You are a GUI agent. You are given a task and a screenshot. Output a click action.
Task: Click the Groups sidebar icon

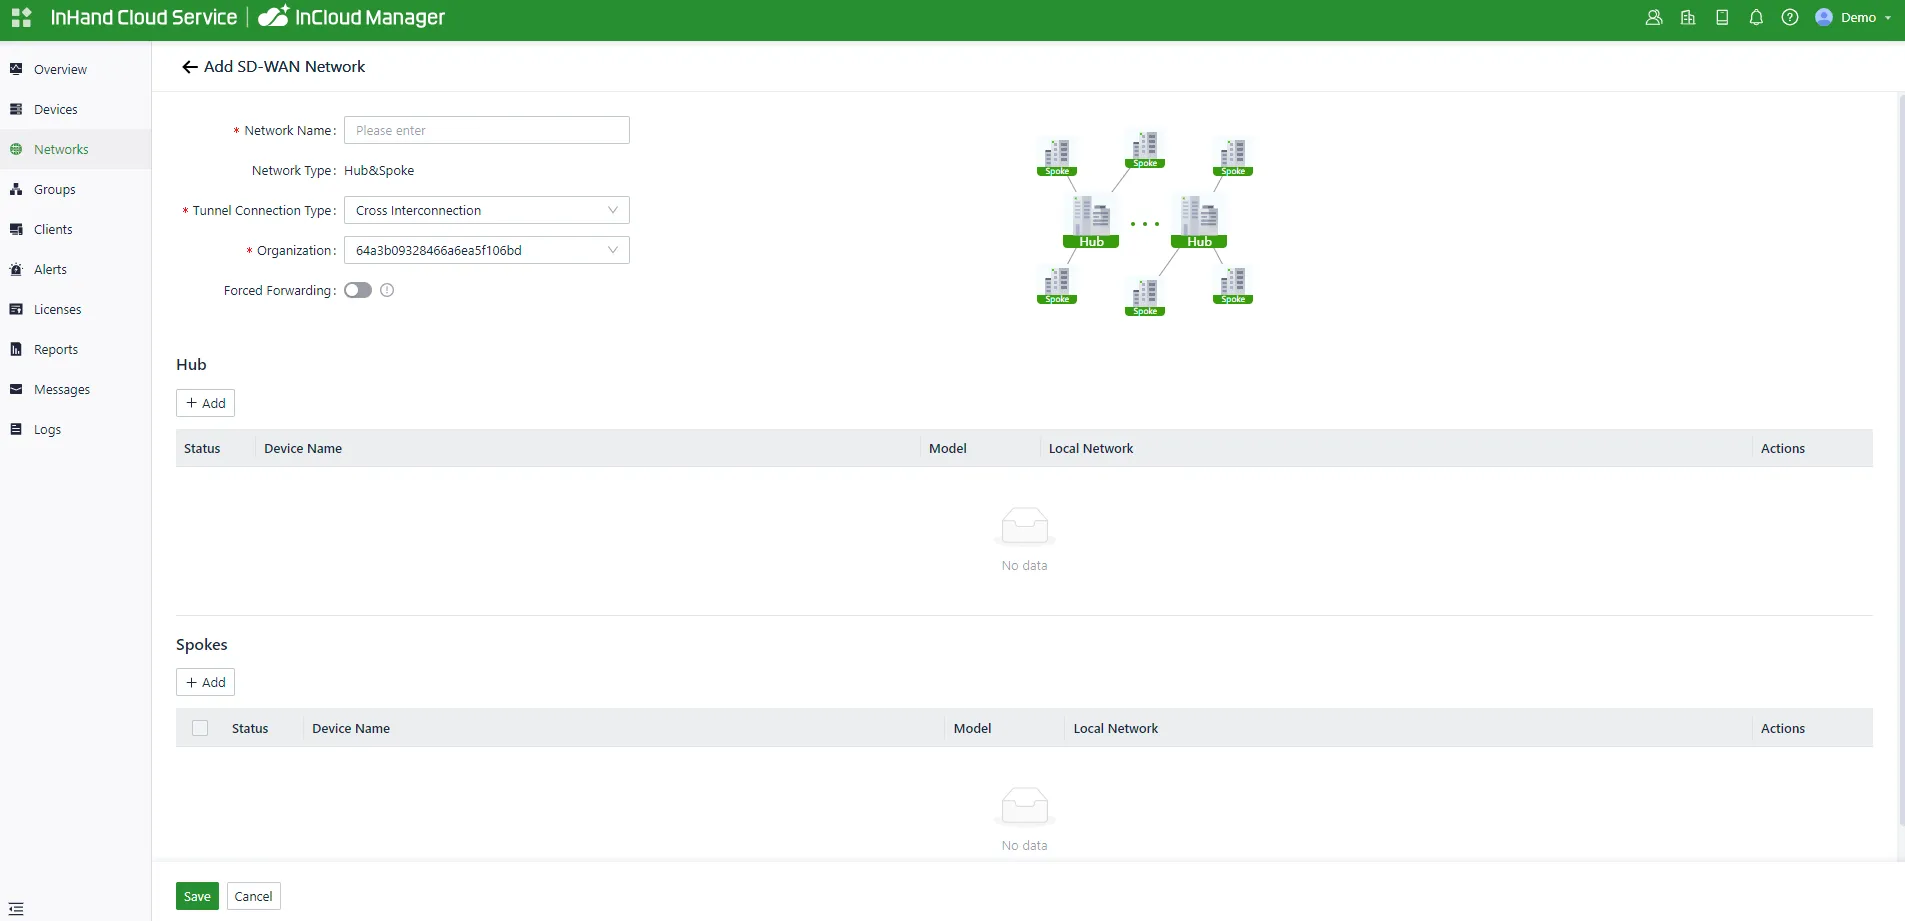(16, 189)
